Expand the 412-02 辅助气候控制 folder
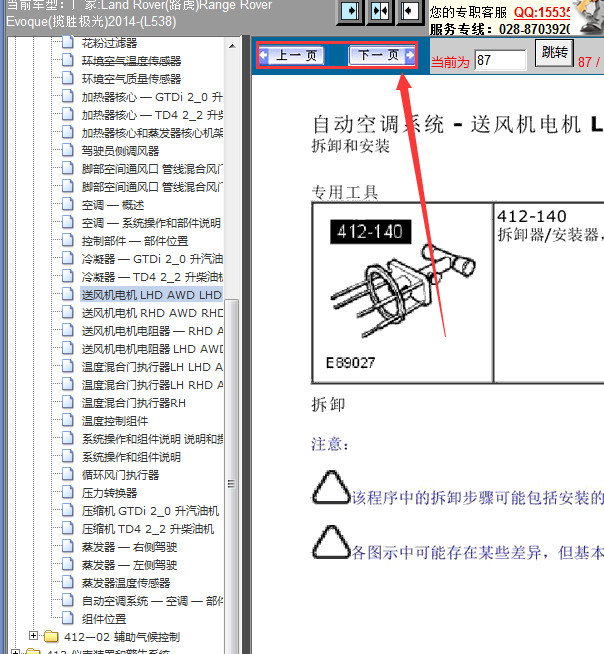The image size is (604, 654). 33,635
